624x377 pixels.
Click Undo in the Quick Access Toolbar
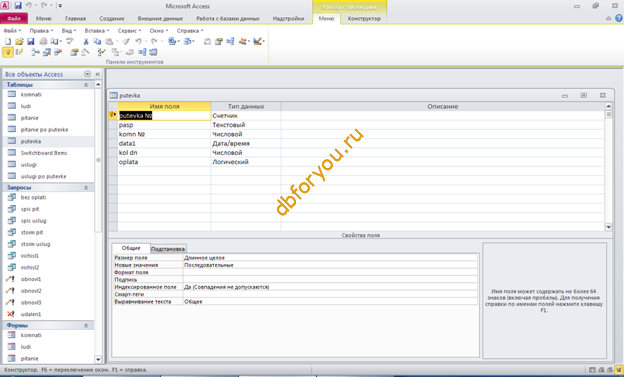coord(29,6)
